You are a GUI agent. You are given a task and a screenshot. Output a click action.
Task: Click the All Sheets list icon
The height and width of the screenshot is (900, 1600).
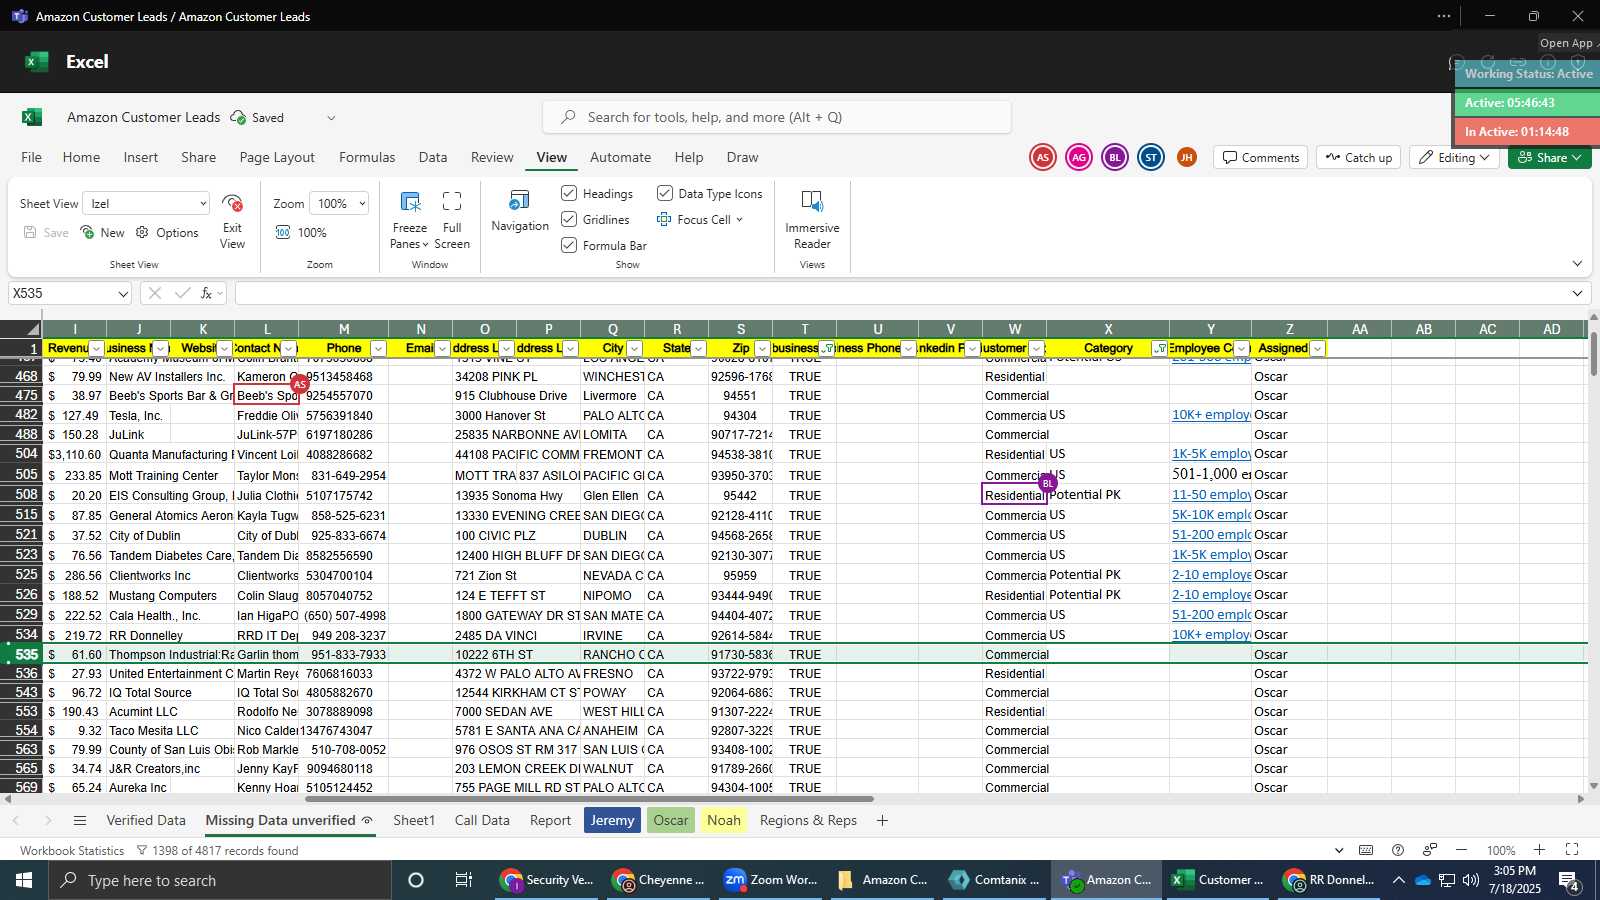point(80,820)
